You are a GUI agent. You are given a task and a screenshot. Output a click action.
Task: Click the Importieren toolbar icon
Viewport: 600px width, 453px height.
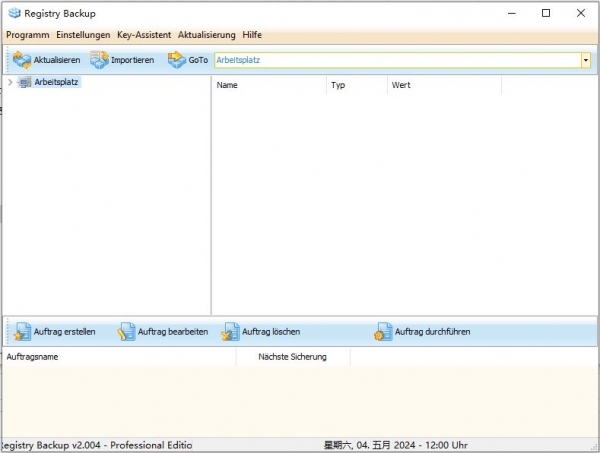tap(100, 60)
